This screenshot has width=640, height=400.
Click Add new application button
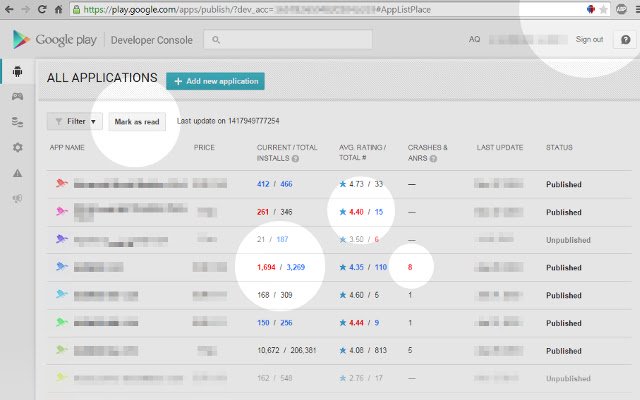(x=216, y=81)
